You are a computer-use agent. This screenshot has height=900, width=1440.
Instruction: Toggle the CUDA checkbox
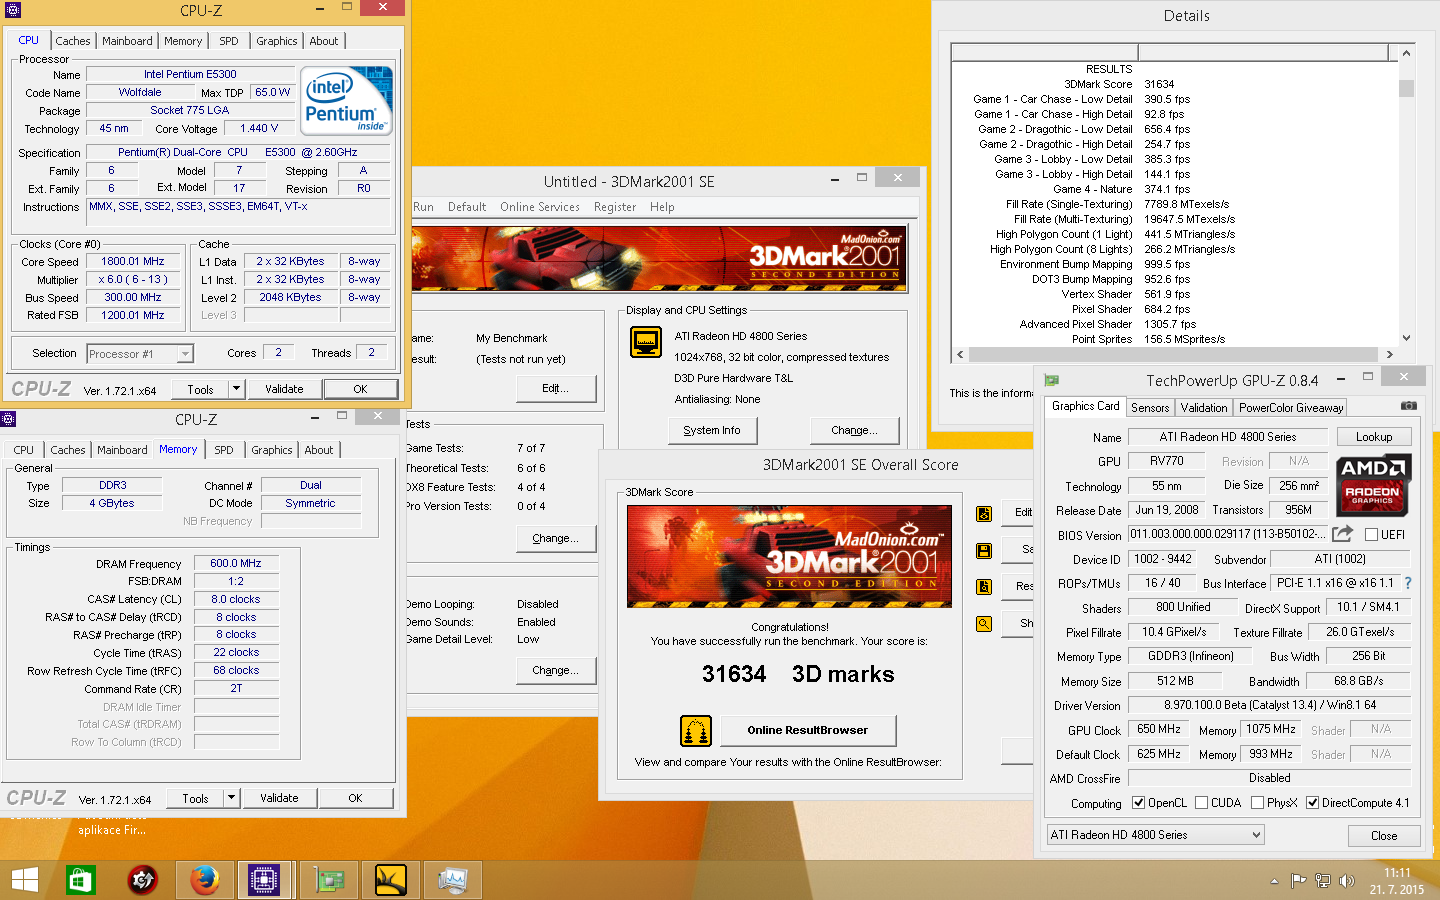tap(1201, 803)
